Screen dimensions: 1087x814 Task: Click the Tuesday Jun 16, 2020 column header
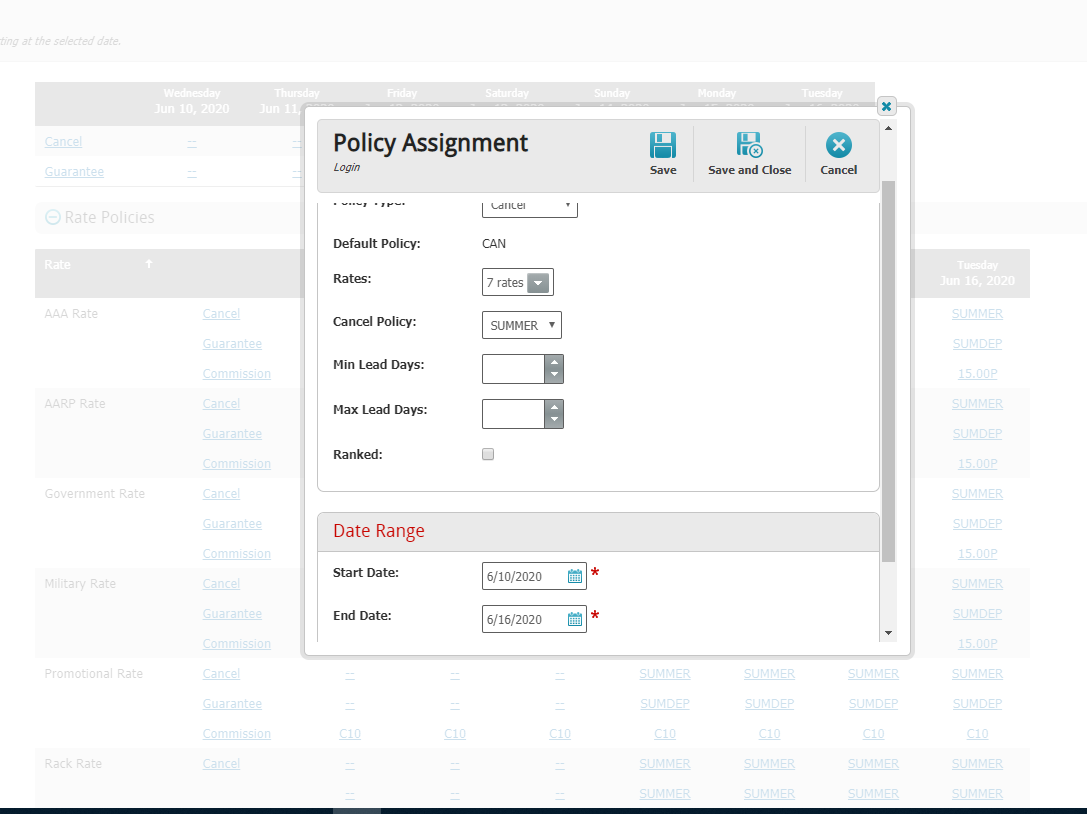977,272
